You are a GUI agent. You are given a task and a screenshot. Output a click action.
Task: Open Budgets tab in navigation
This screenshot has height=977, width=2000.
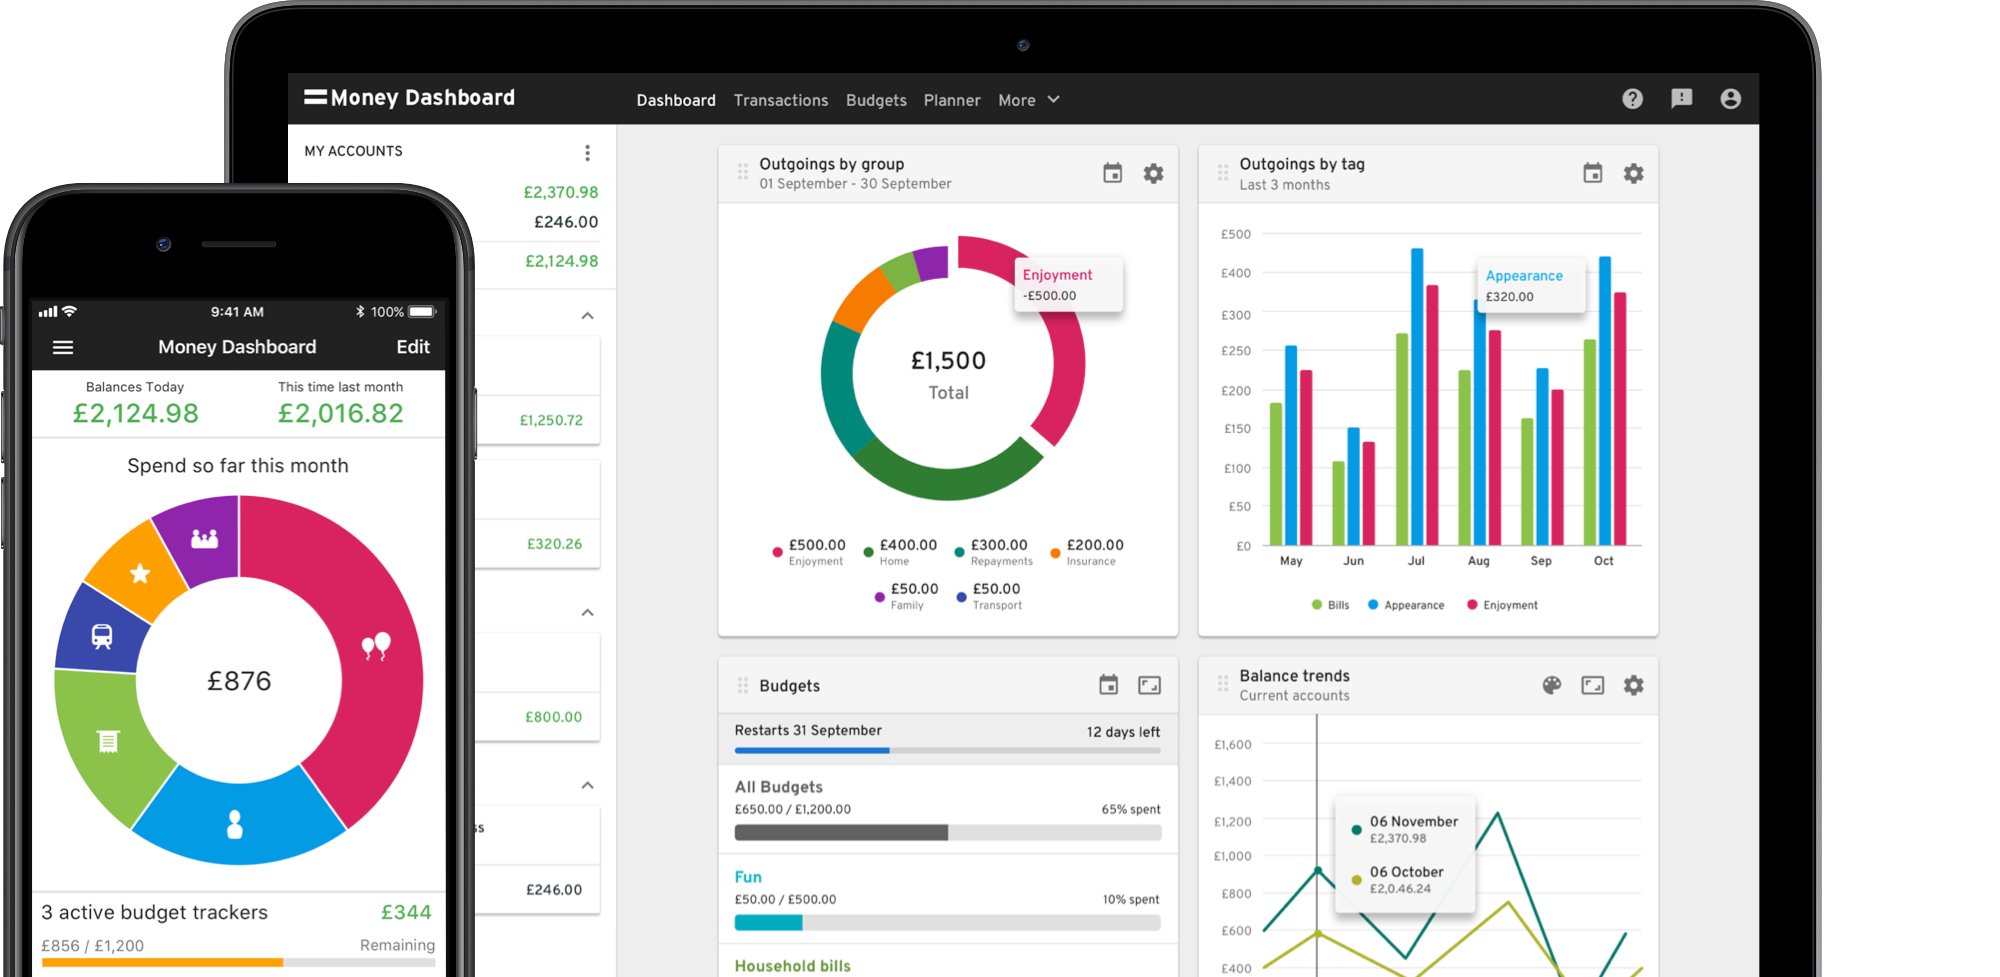[876, 100]
